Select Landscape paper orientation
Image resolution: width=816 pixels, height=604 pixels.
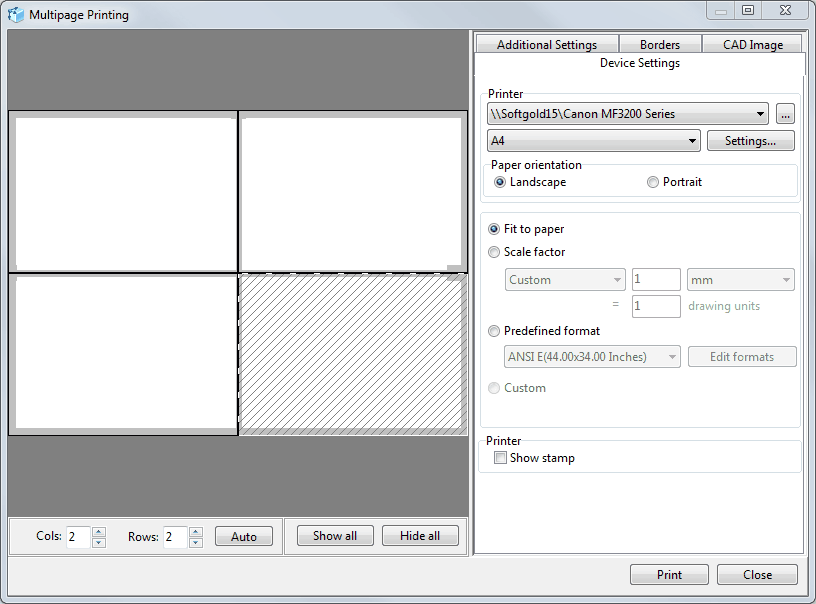[x=499, y=182]
